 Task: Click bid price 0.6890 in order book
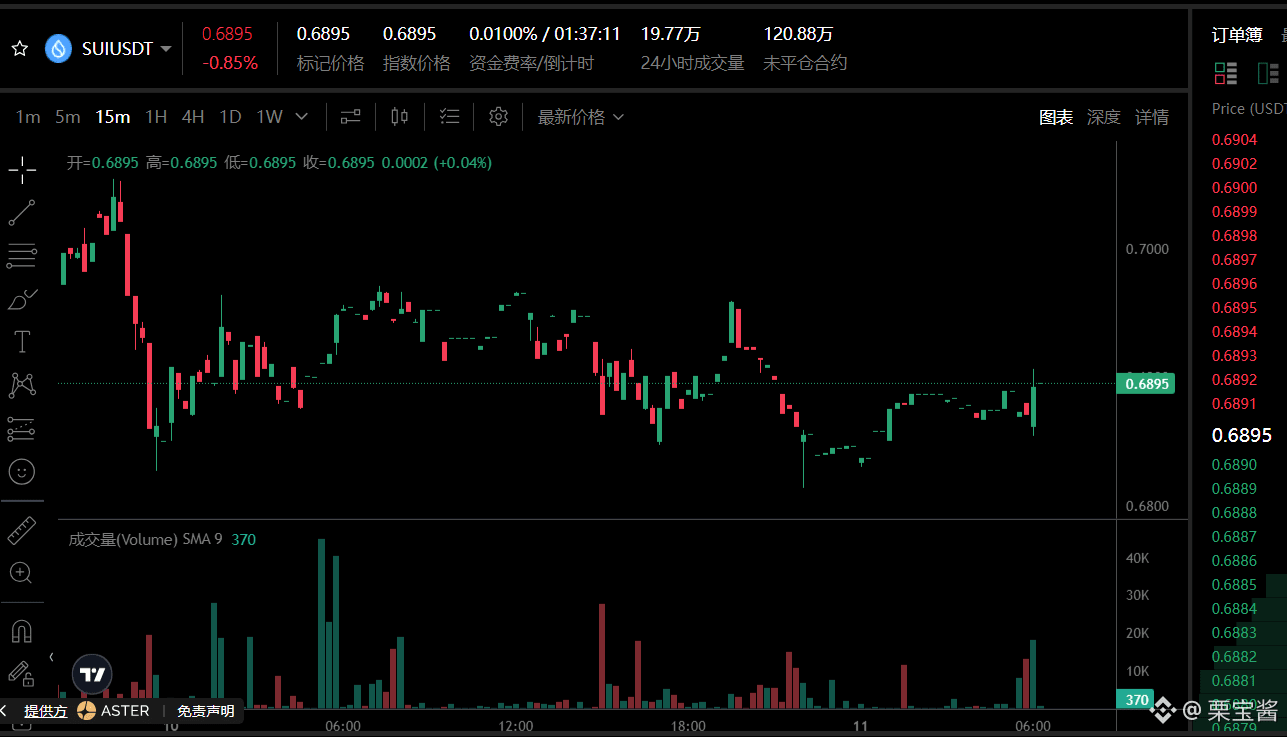click(x=1234, y=465)
